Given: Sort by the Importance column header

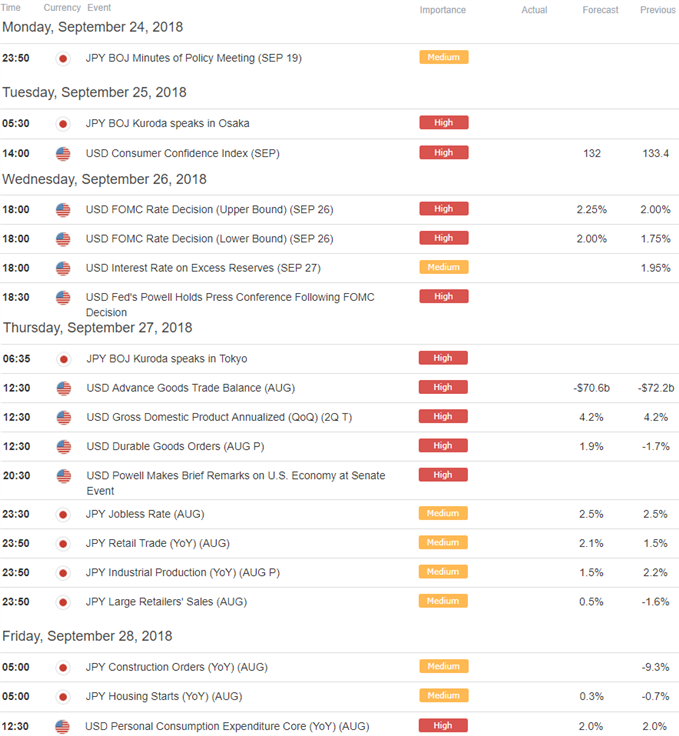Looking at the screenshot, I should (442, 10).
